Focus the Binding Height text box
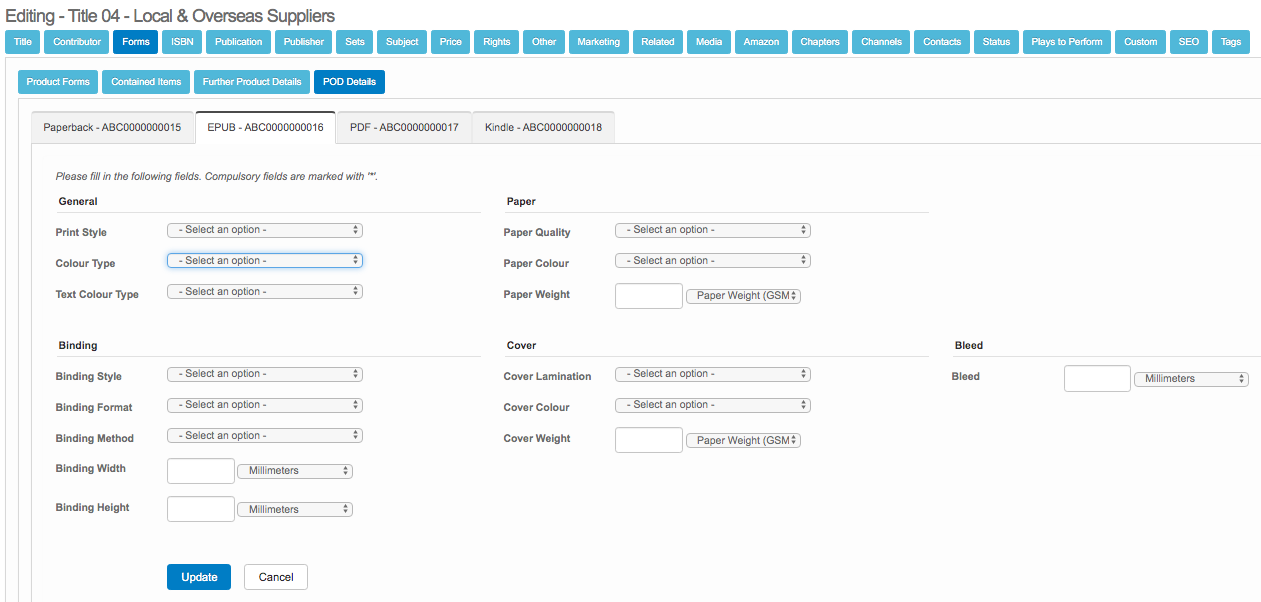 [x=200, y=509]
